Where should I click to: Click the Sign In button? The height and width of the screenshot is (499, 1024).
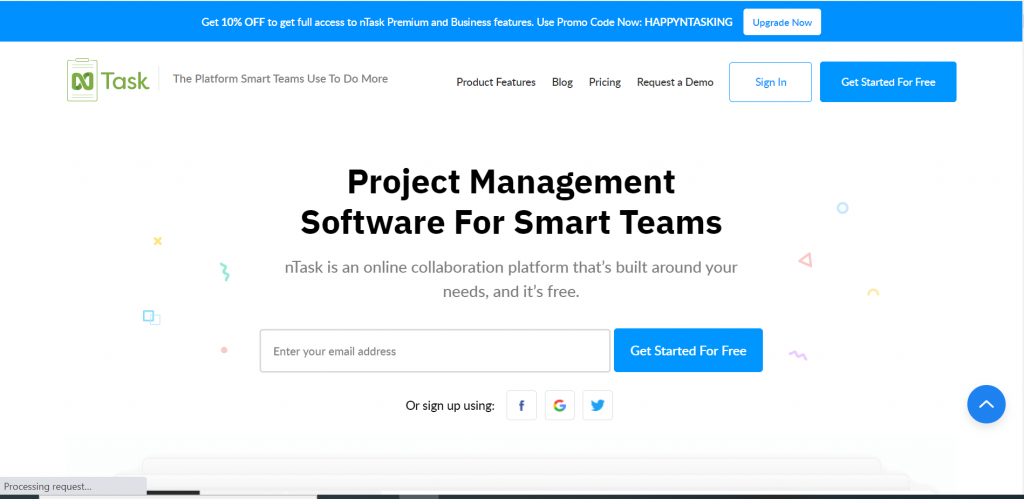coord(771,82)
